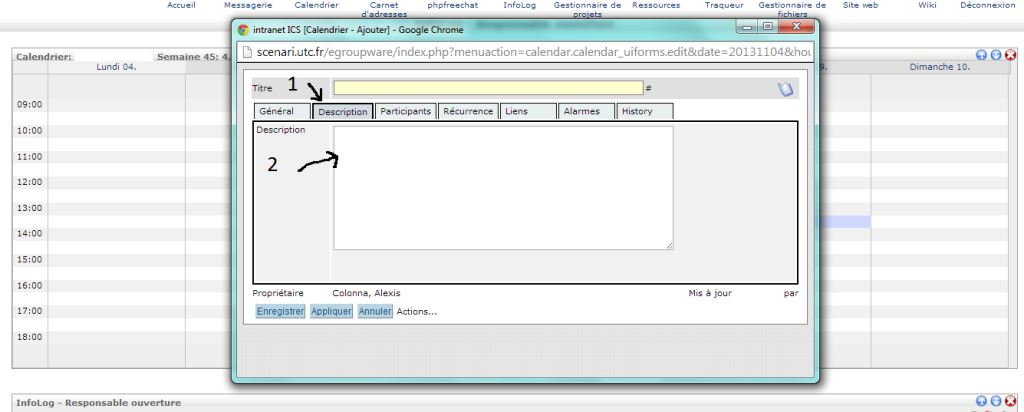Open the Actions... dropdown
Image resolution: width=1024 pixels, height=412 pixels.
[417, 311]
